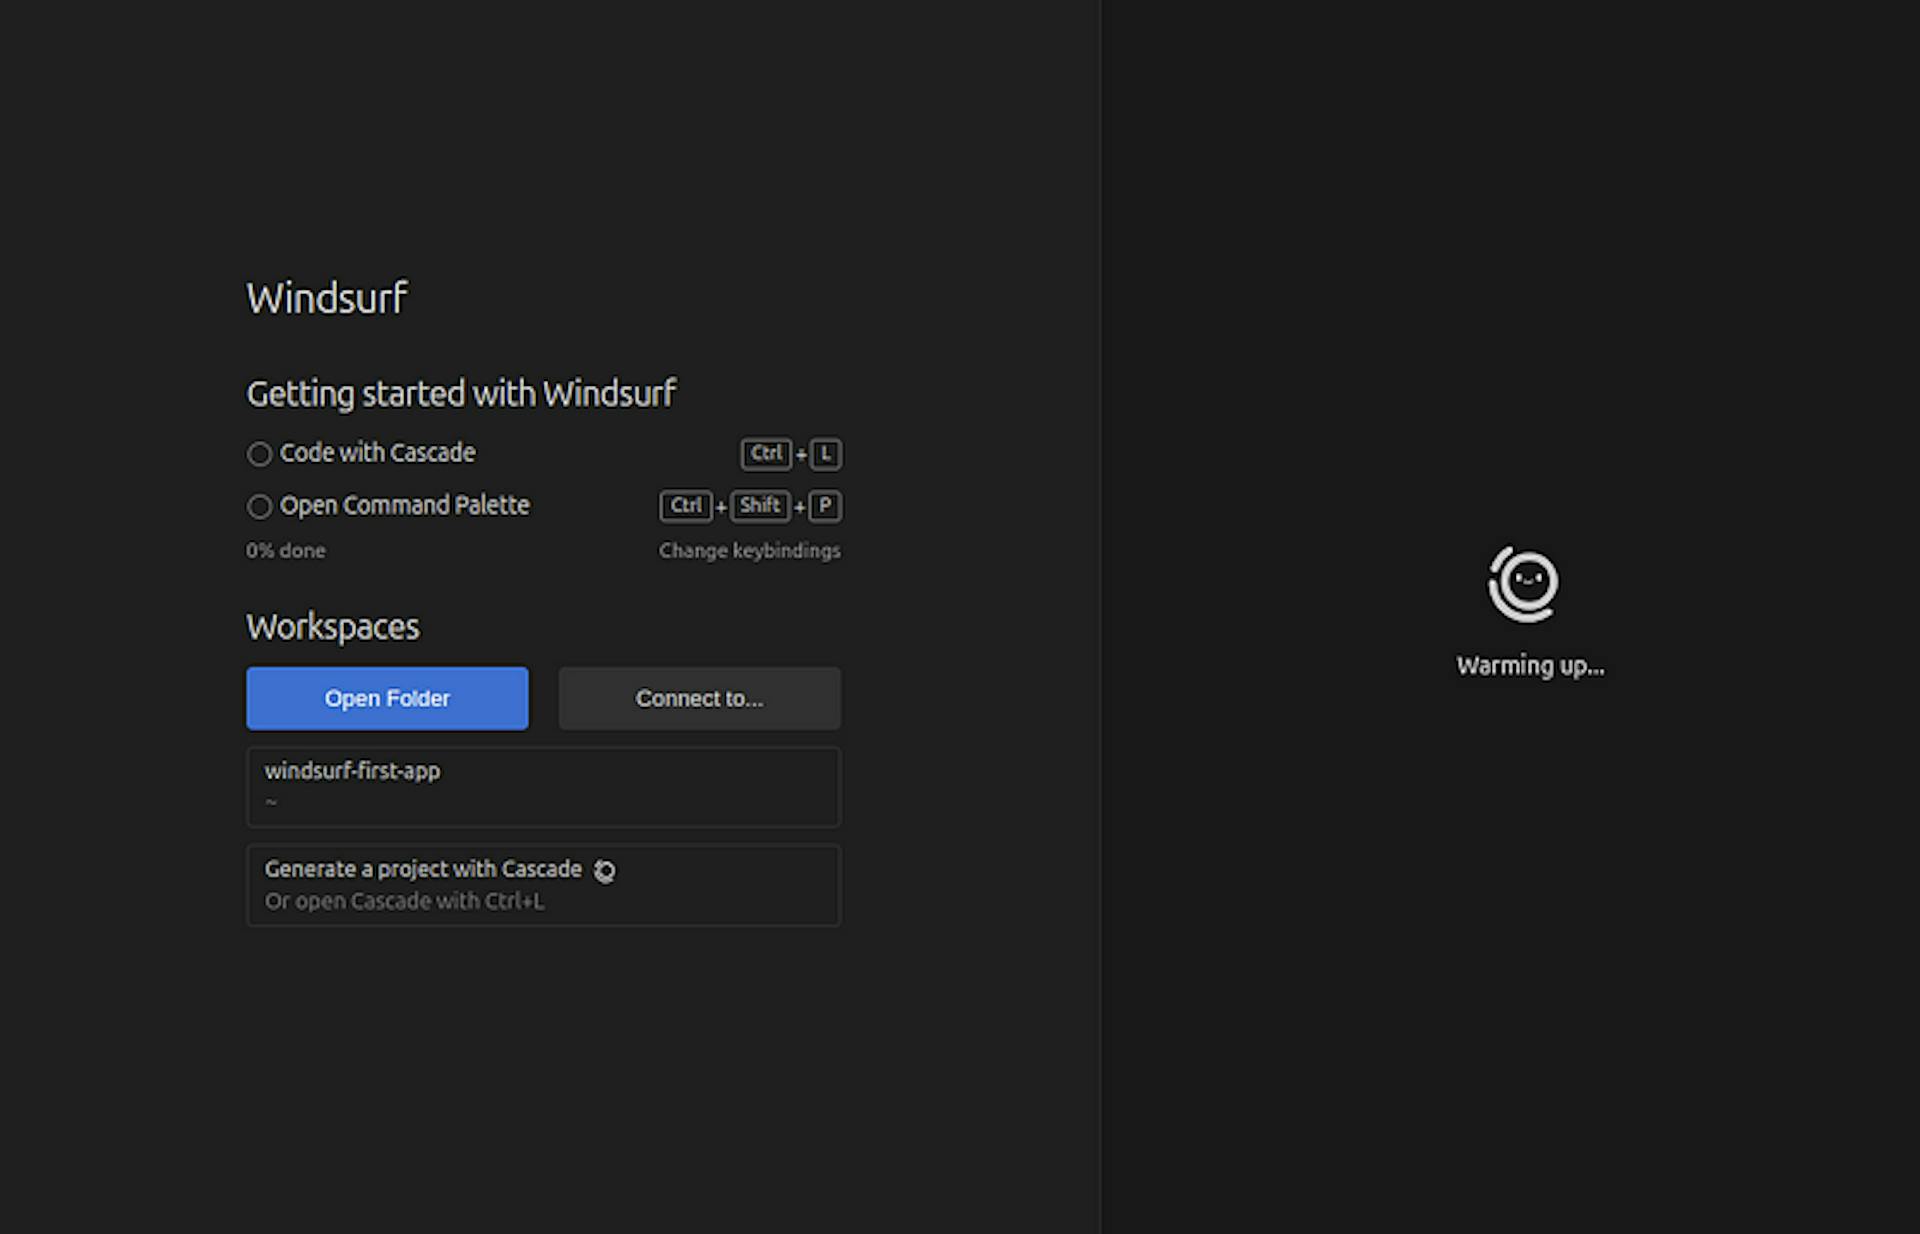This screenshot has height=1234, width=1920.
Task: Click the Windsurf title text
Action: [x=327, y=298]
